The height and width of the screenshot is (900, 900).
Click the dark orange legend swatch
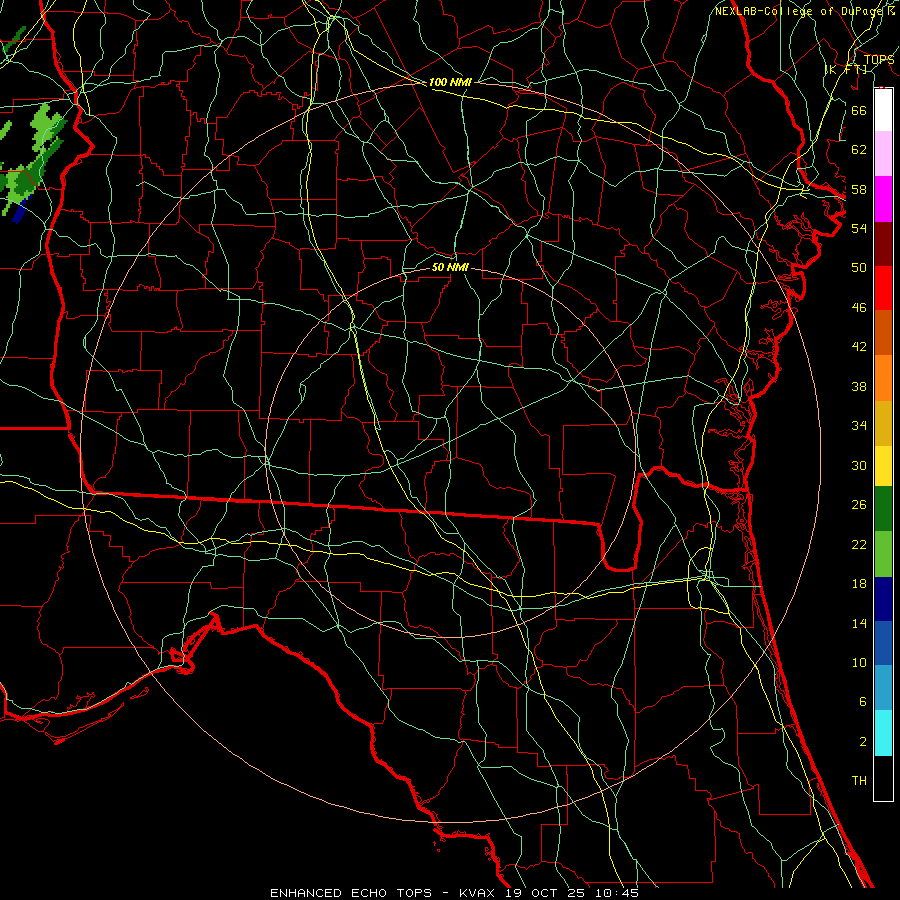[883, 332]
